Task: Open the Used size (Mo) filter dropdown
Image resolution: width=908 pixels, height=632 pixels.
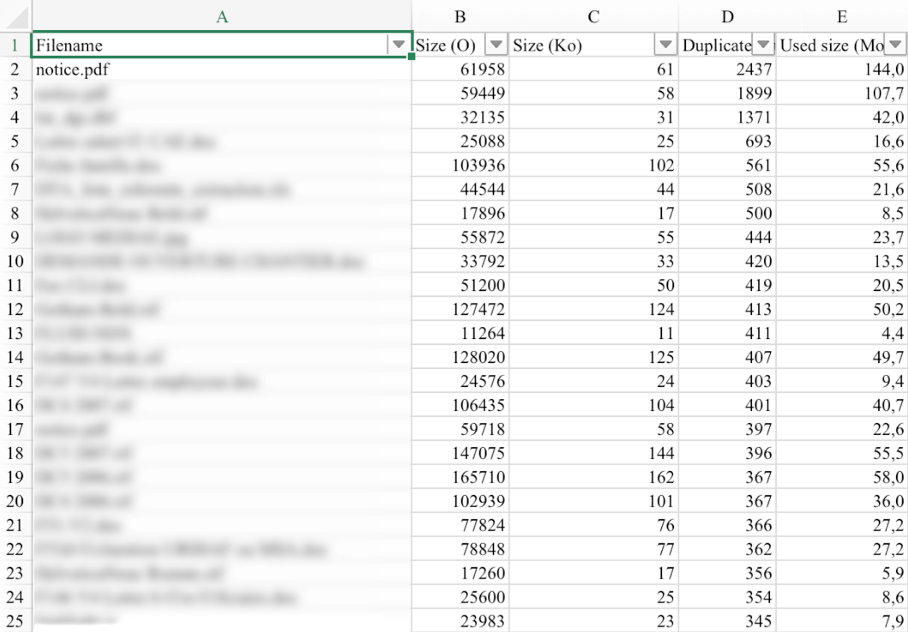Action: (x=896, y=45)
